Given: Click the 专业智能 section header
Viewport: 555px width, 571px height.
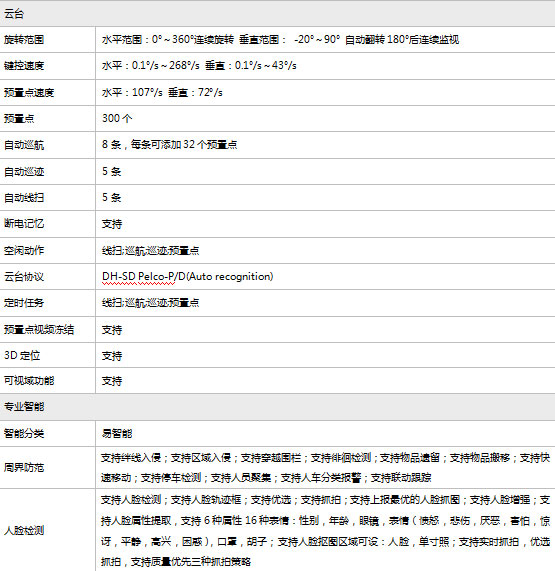Looking at the screenshot, I should (278, 407).
